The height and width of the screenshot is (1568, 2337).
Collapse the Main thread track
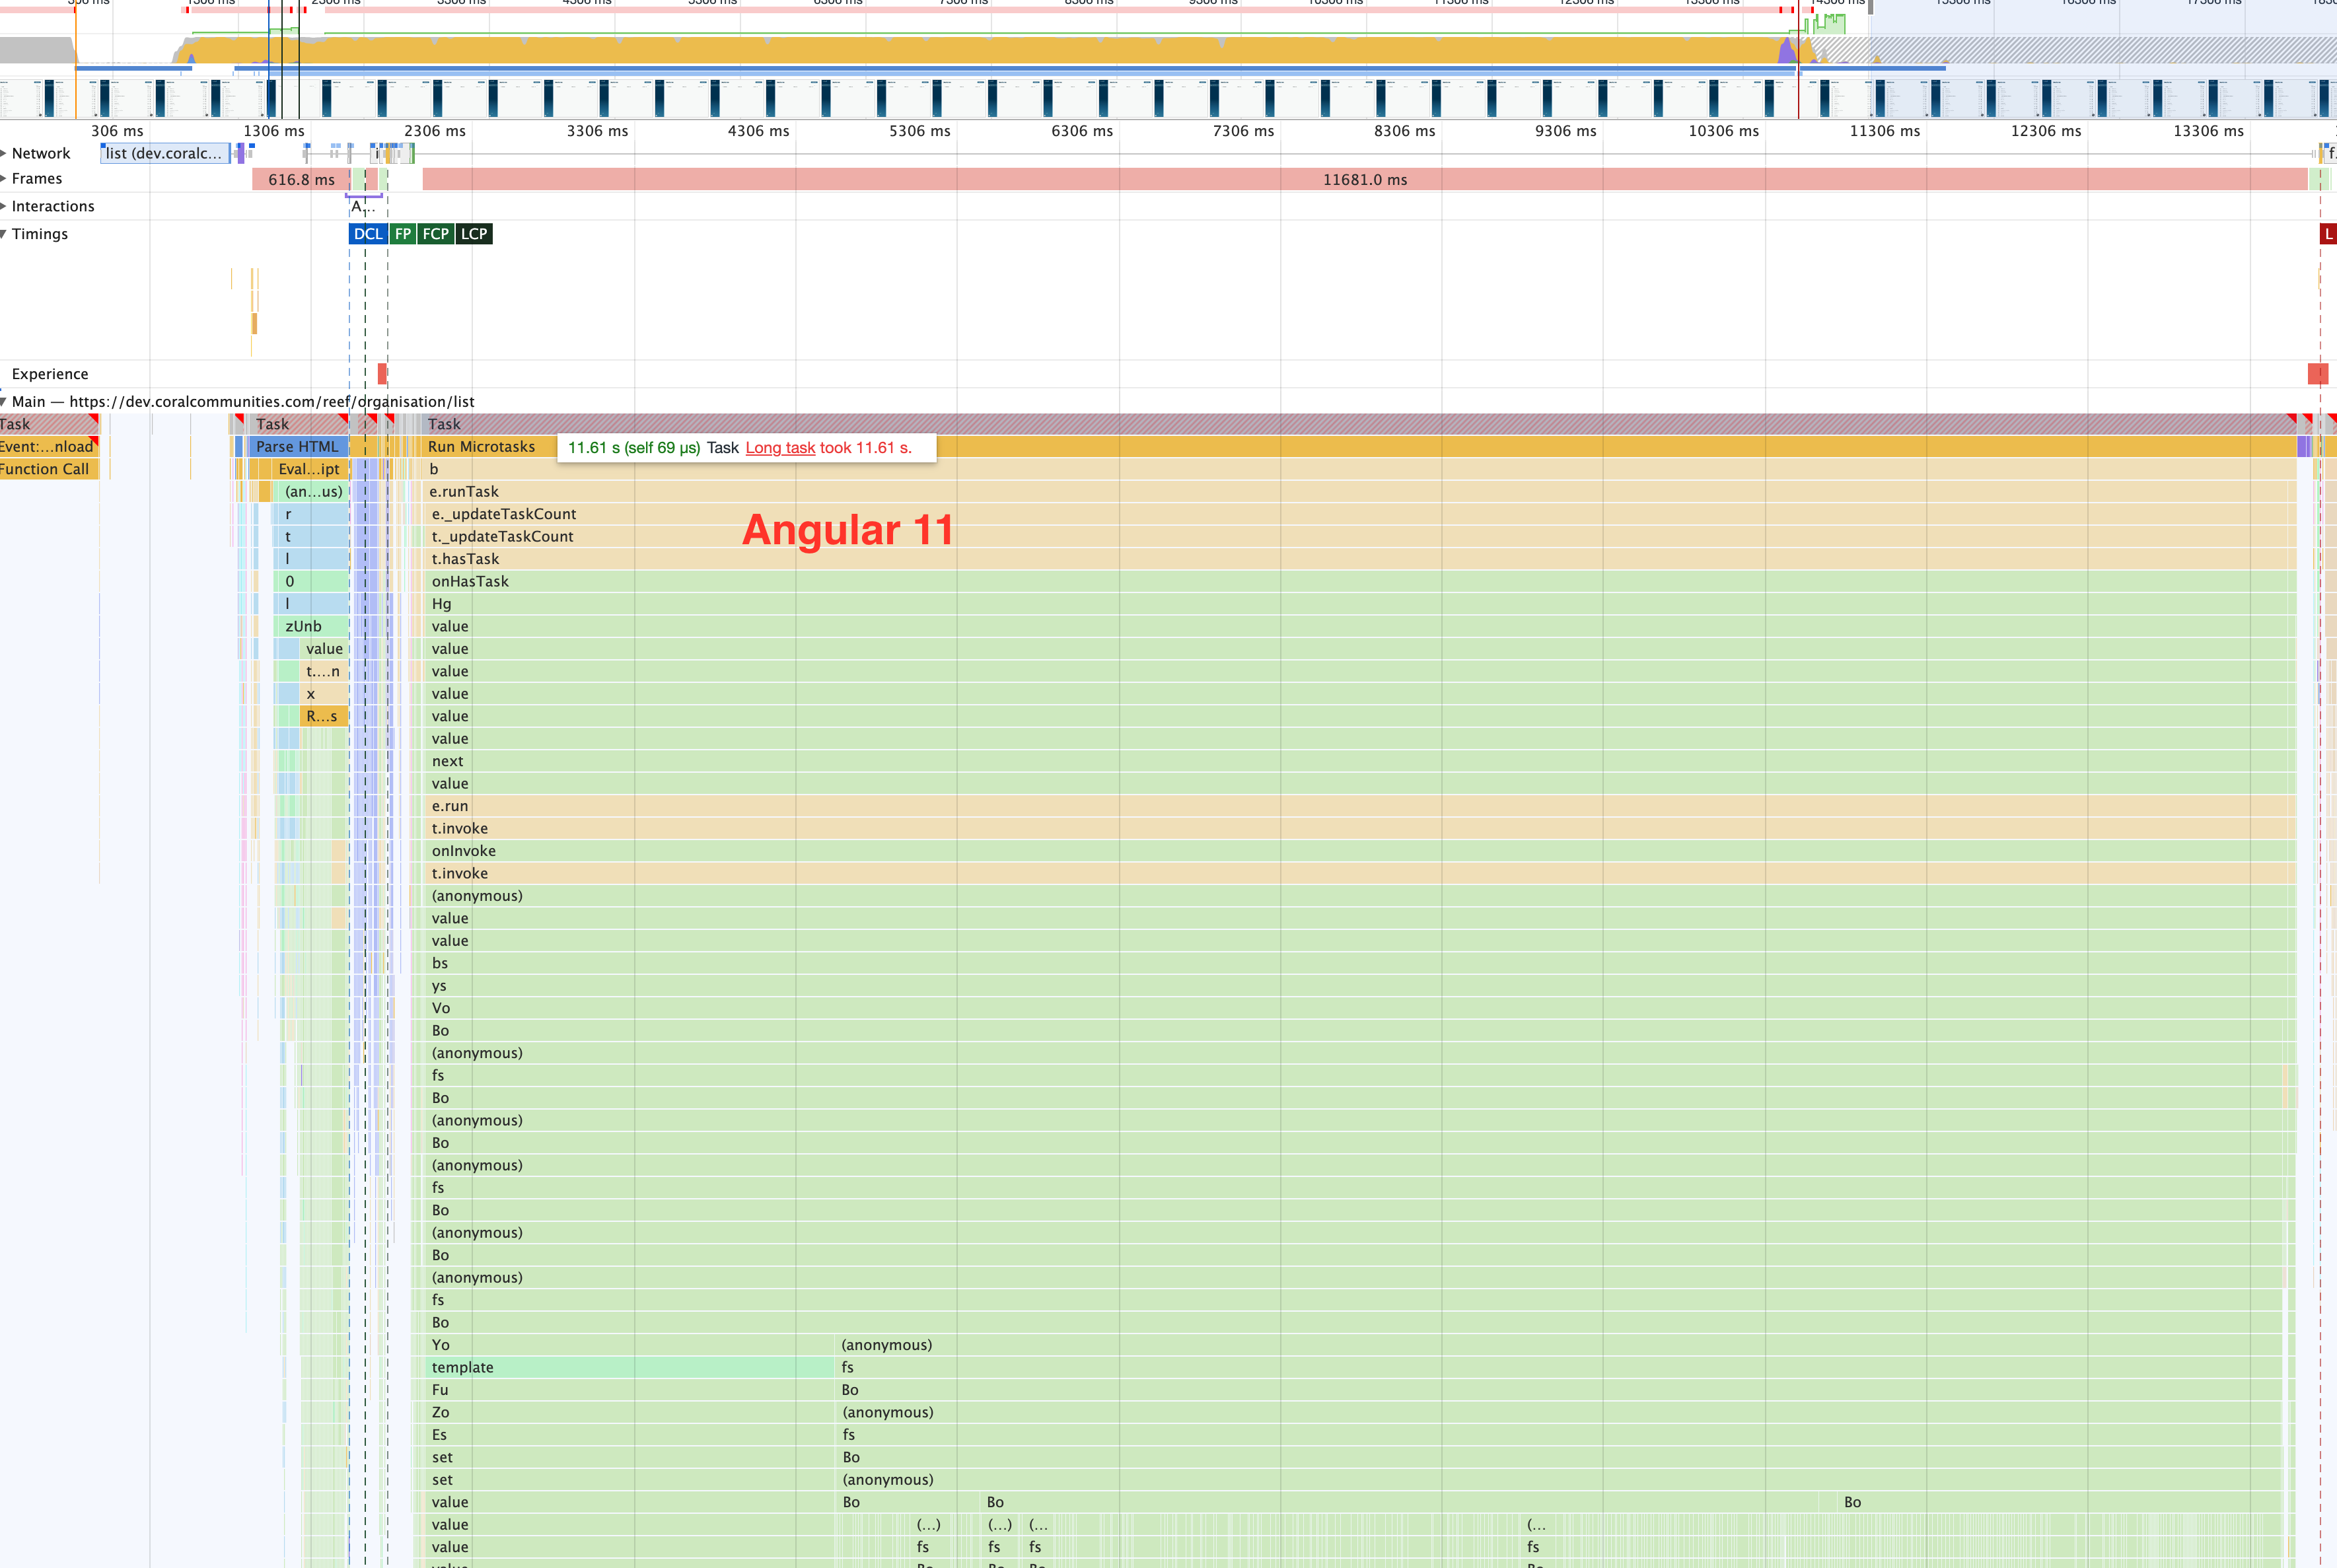(x=4, y=401)
